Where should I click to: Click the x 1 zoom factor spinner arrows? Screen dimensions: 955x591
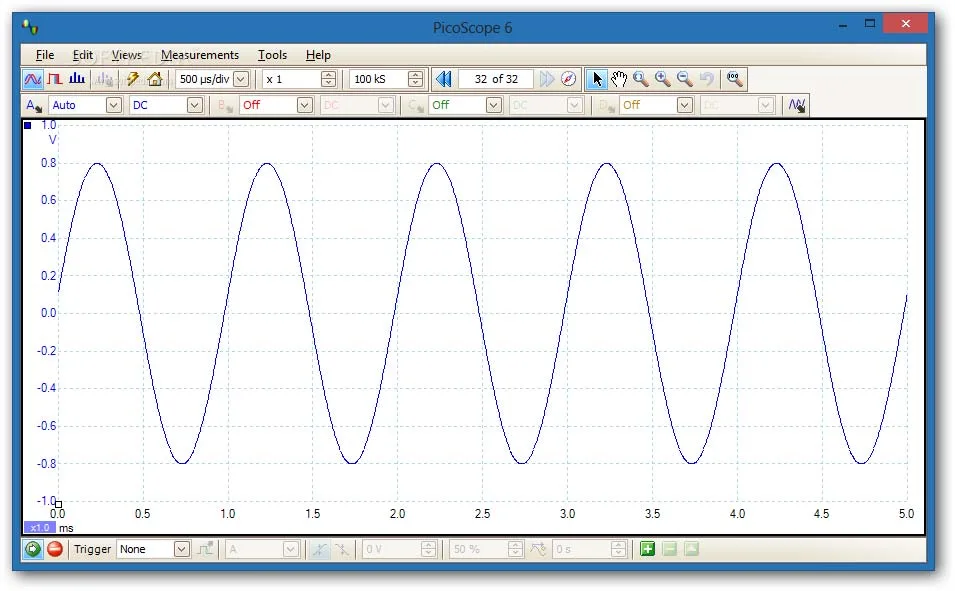(x=328, y=79)
